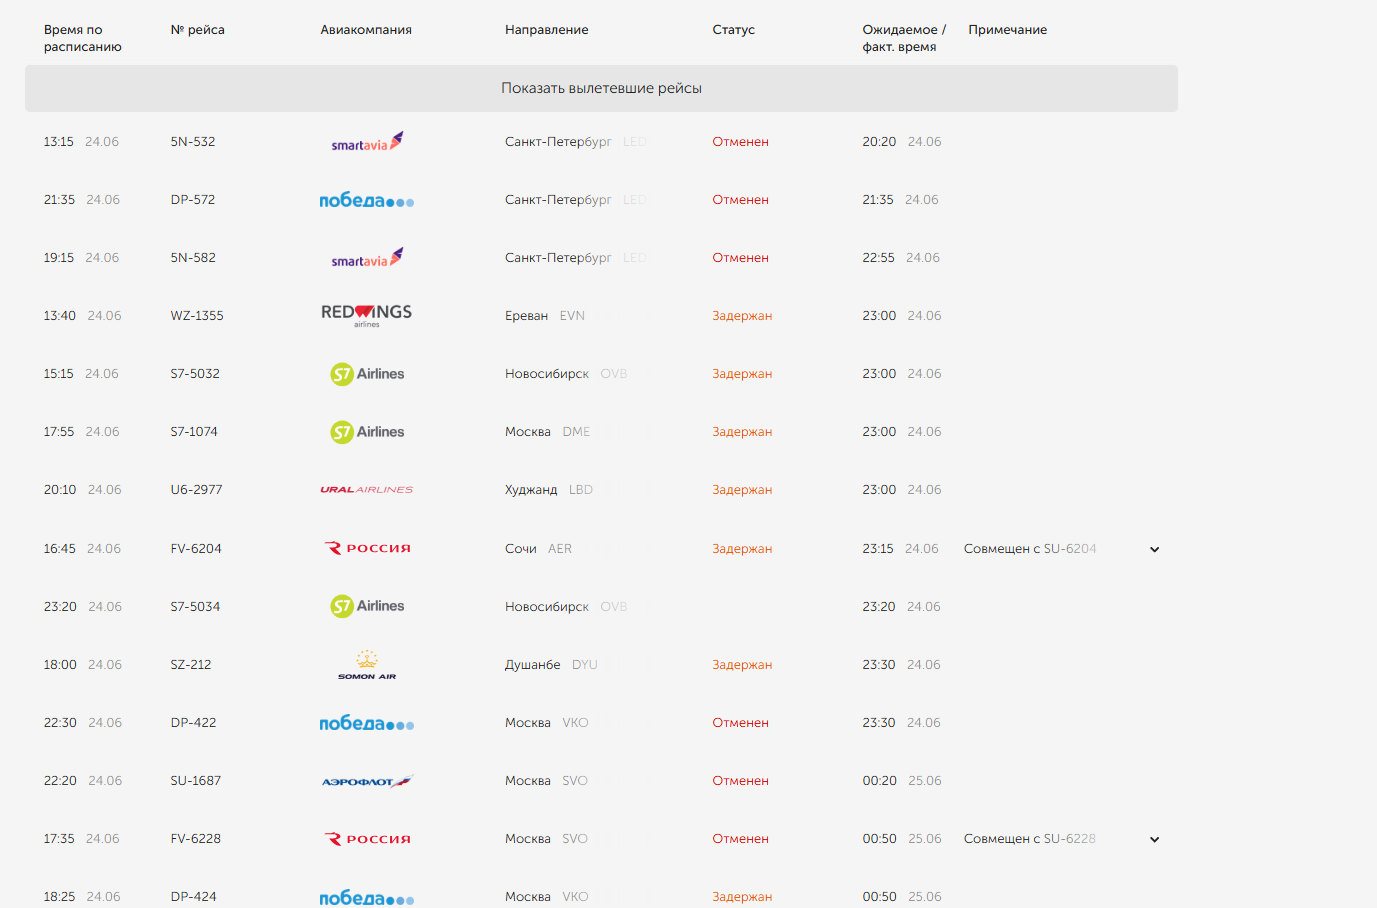
Task: Open note 'Совмещен с SU-6228'
Action: coord(1030,839)
